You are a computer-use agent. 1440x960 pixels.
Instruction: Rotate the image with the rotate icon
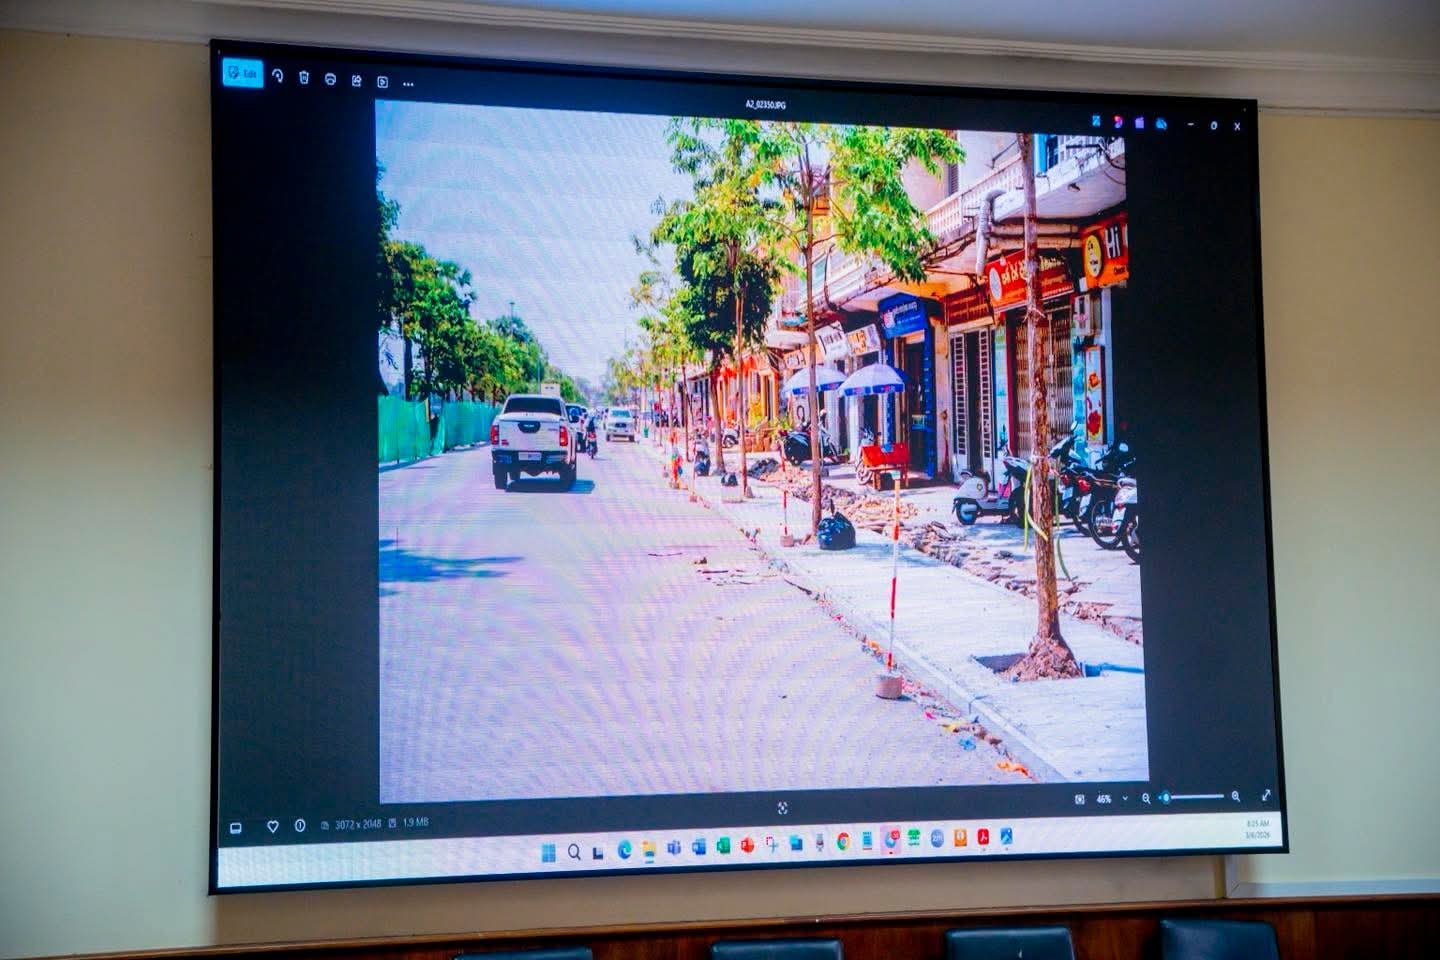pyautogui.click(x=277, y=76)
